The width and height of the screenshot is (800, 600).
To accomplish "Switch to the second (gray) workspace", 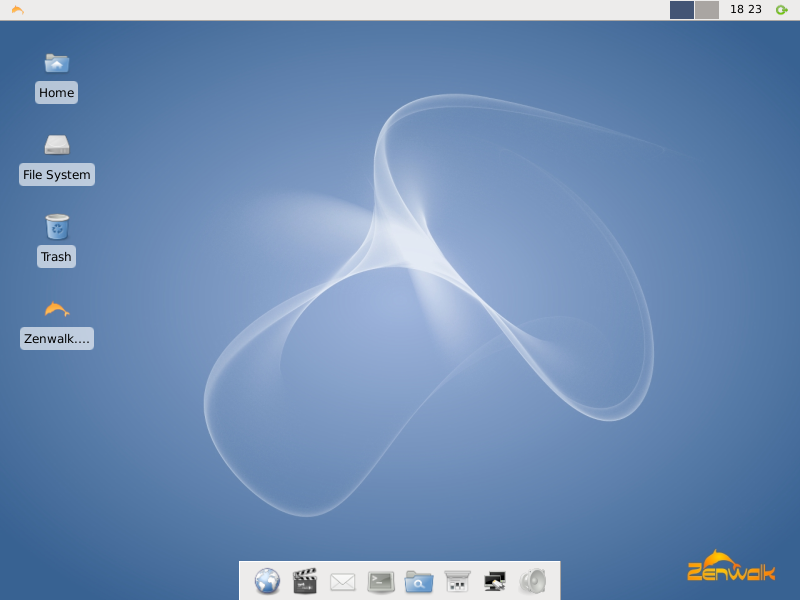I will [x=707, y=10].
